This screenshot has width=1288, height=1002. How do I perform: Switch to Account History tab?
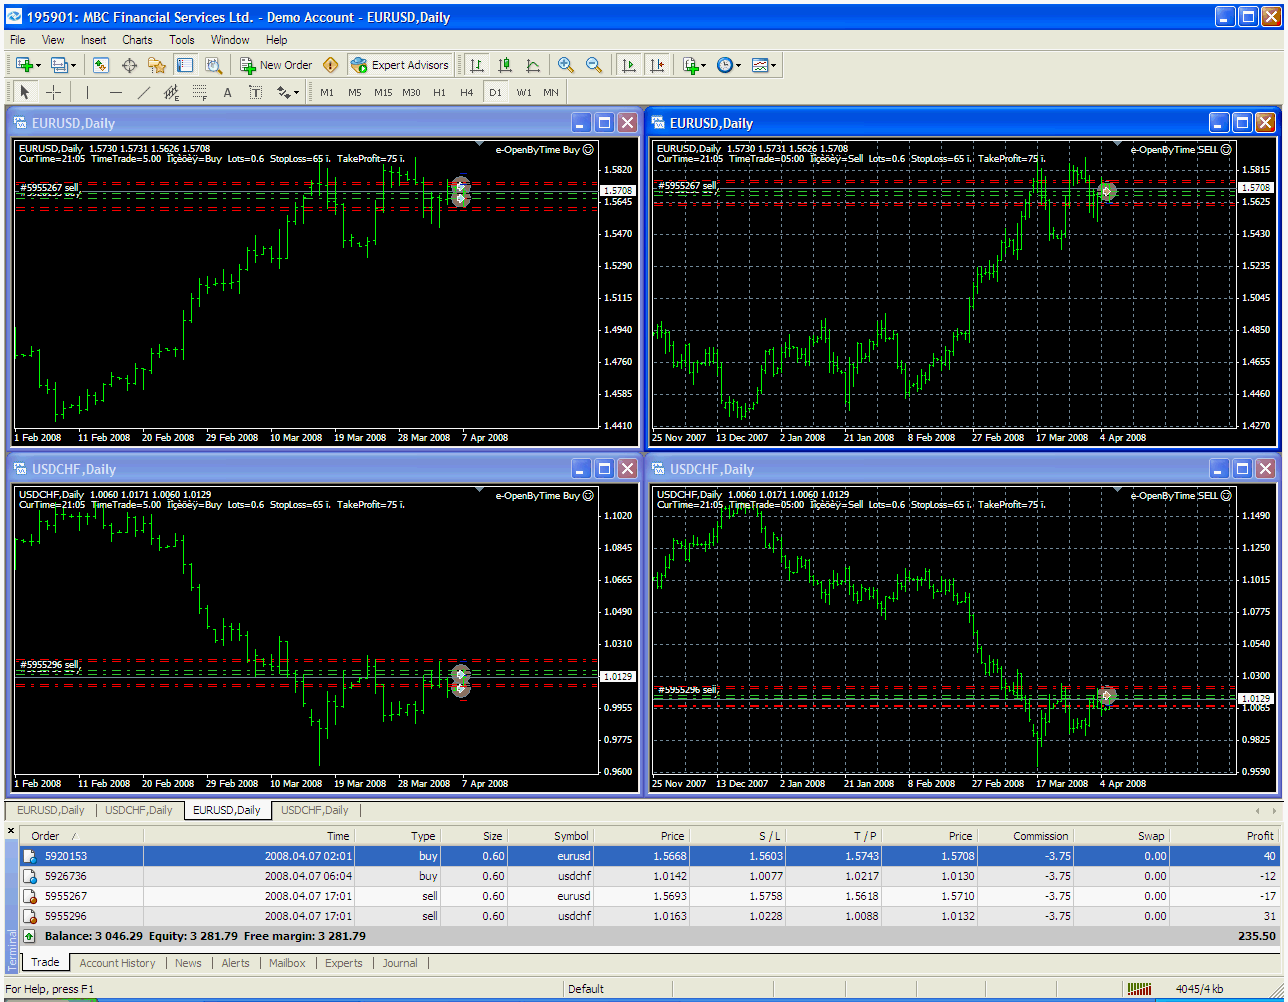pyautogui.click(x=117, y=963)
